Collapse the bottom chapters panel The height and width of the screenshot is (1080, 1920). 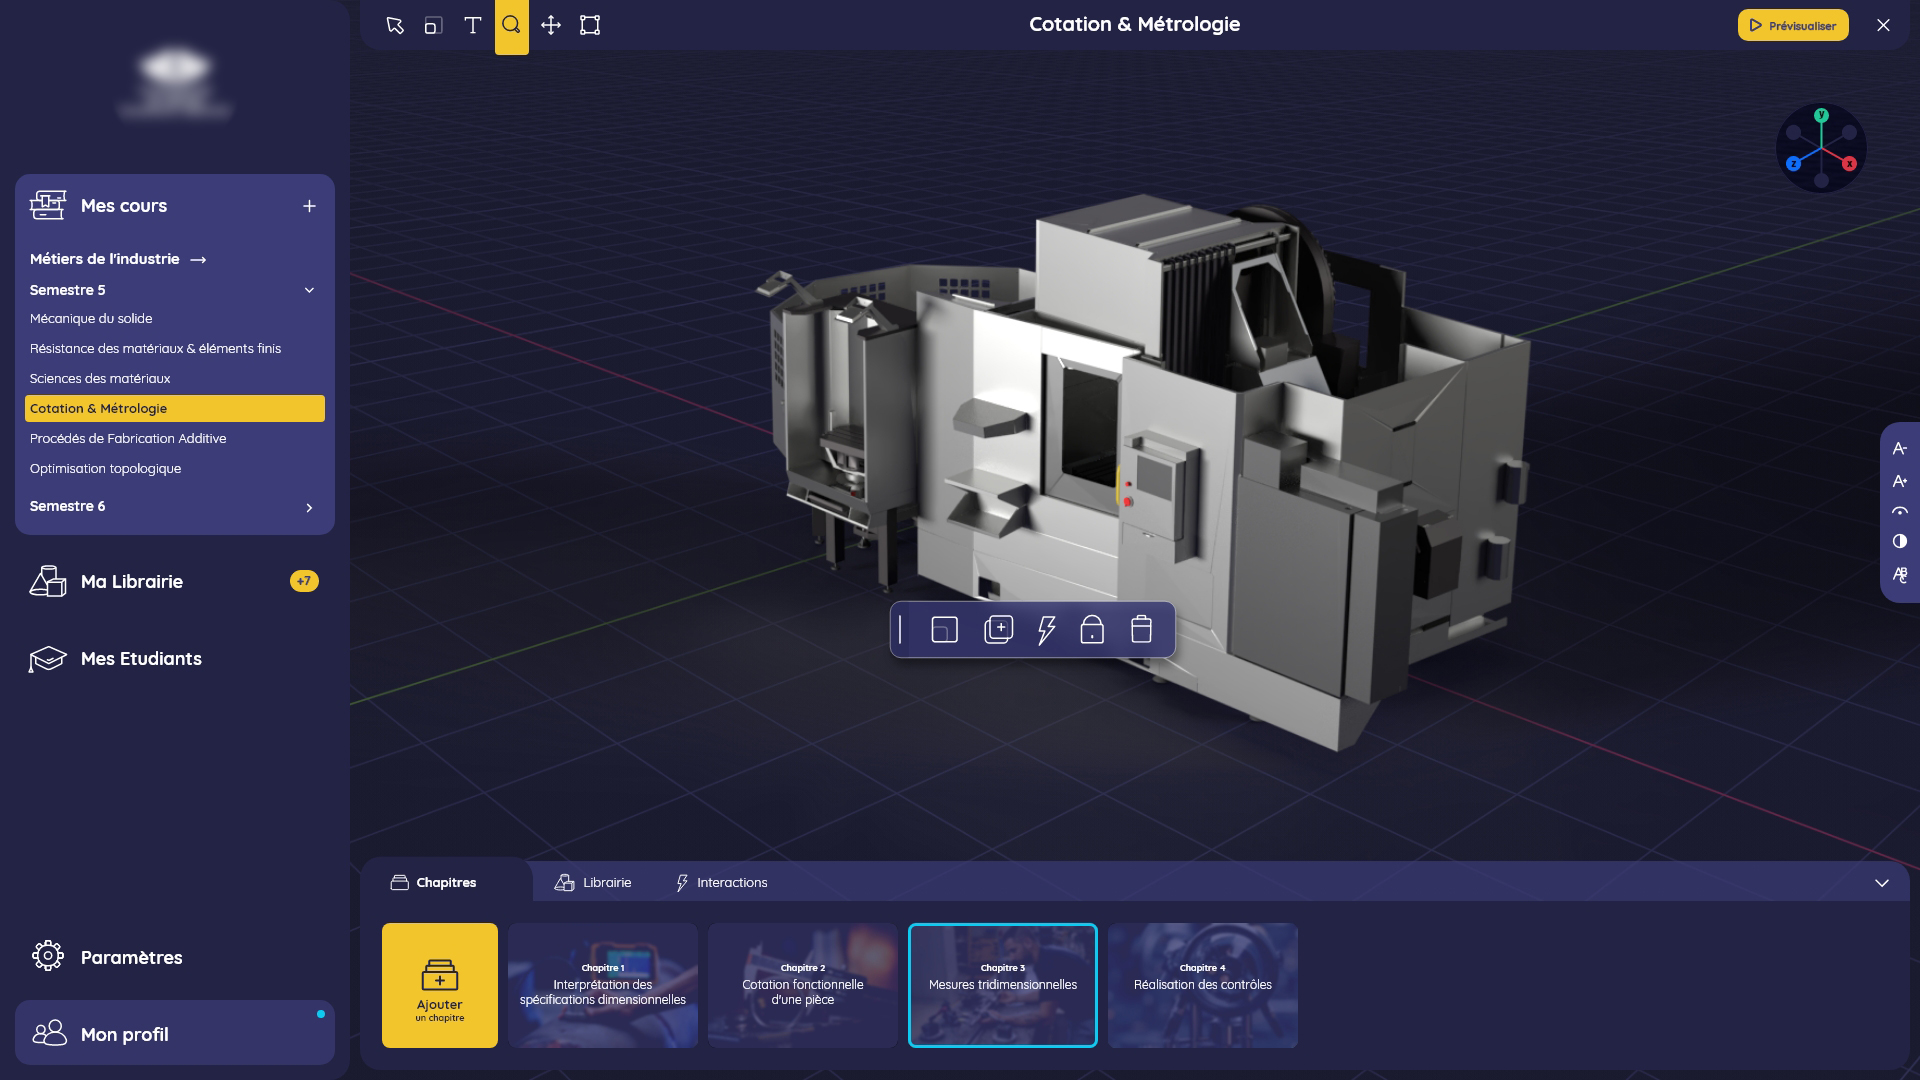pos(1881,883)
